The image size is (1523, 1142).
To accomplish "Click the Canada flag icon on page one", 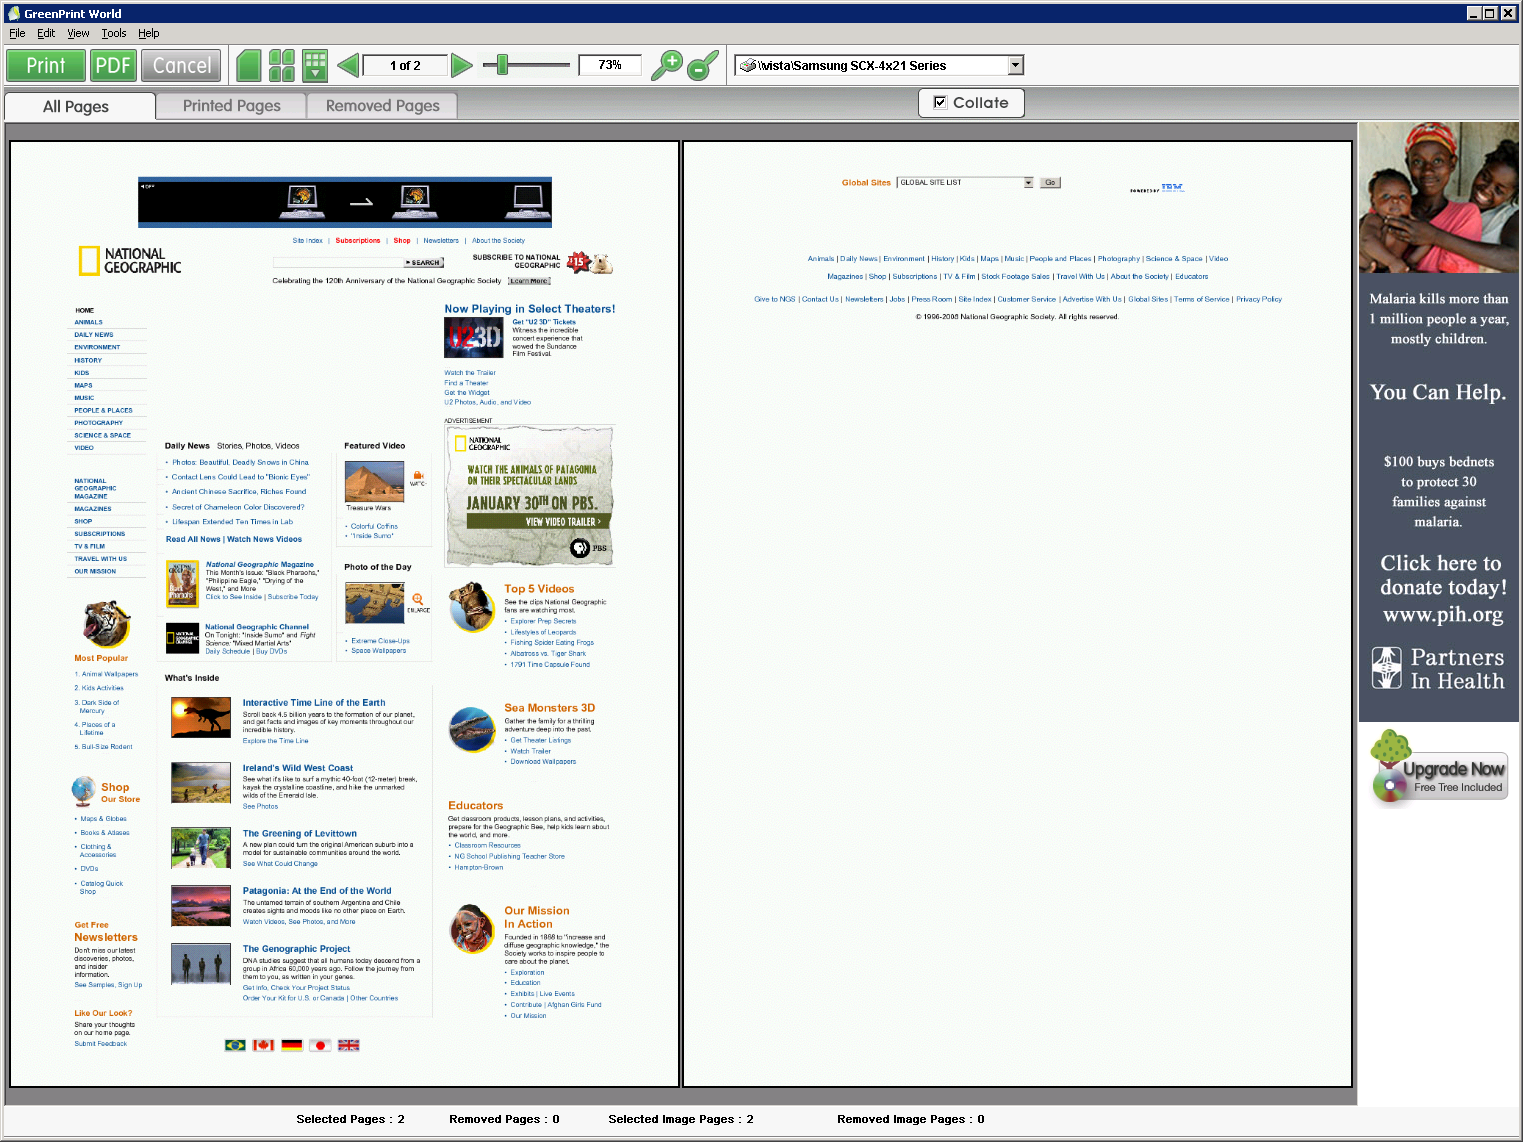I will [x=263, y=1045].
